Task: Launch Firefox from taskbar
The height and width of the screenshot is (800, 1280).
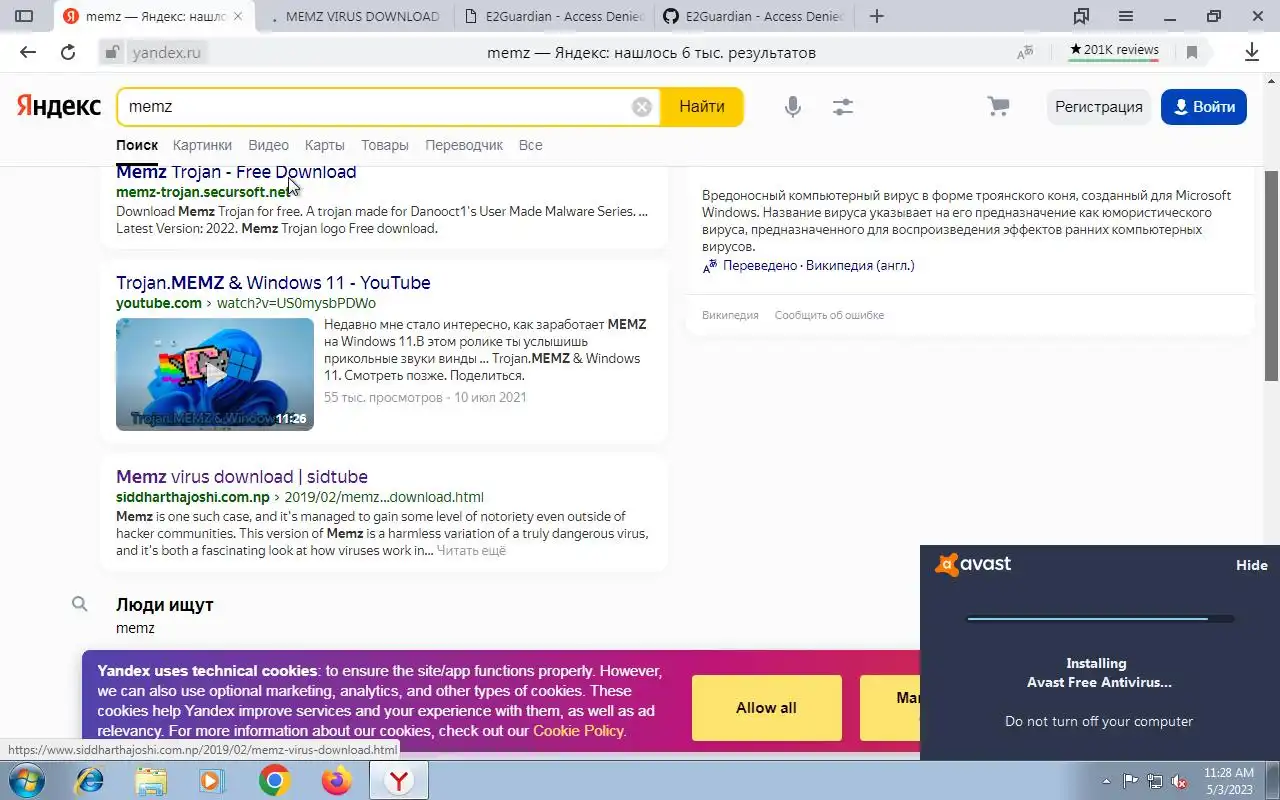Action: 336,780
